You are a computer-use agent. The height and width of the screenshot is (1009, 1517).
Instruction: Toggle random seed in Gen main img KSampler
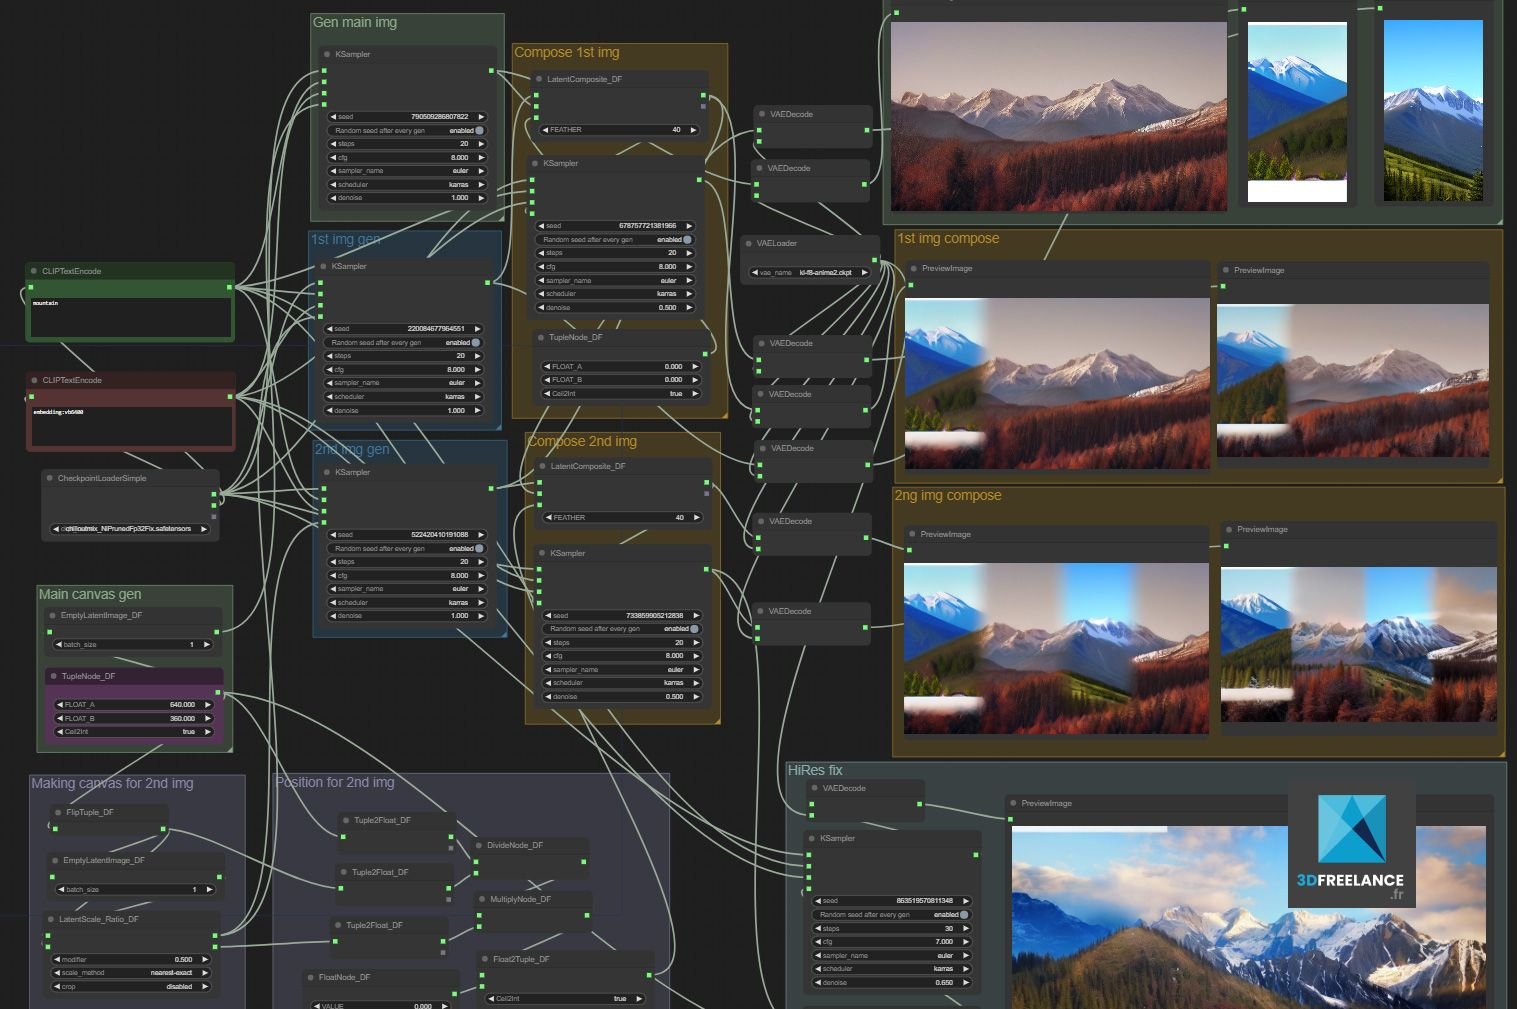coord(479,130)
